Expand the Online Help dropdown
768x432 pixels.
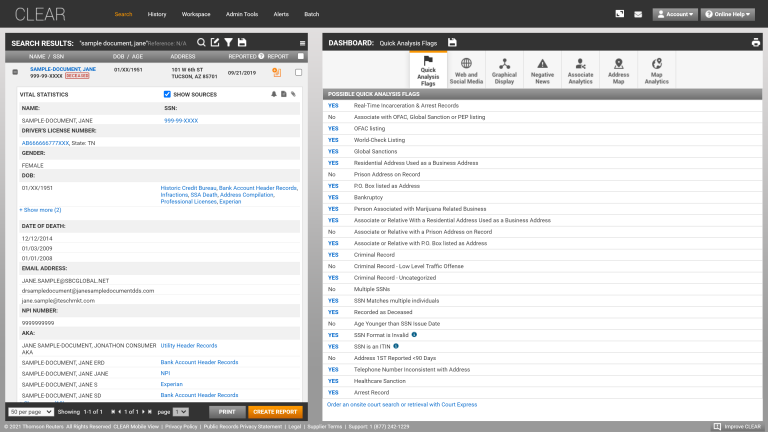coord(728,14)
